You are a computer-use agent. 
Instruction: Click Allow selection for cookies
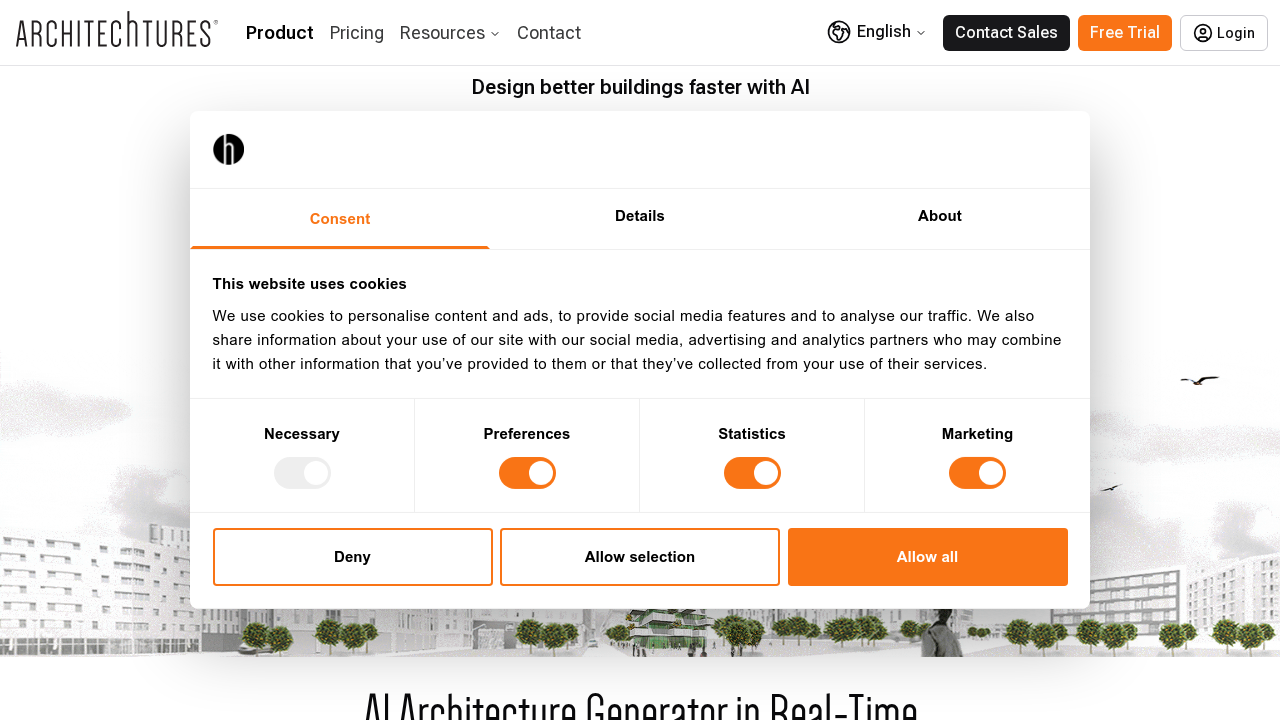[639, 556]
